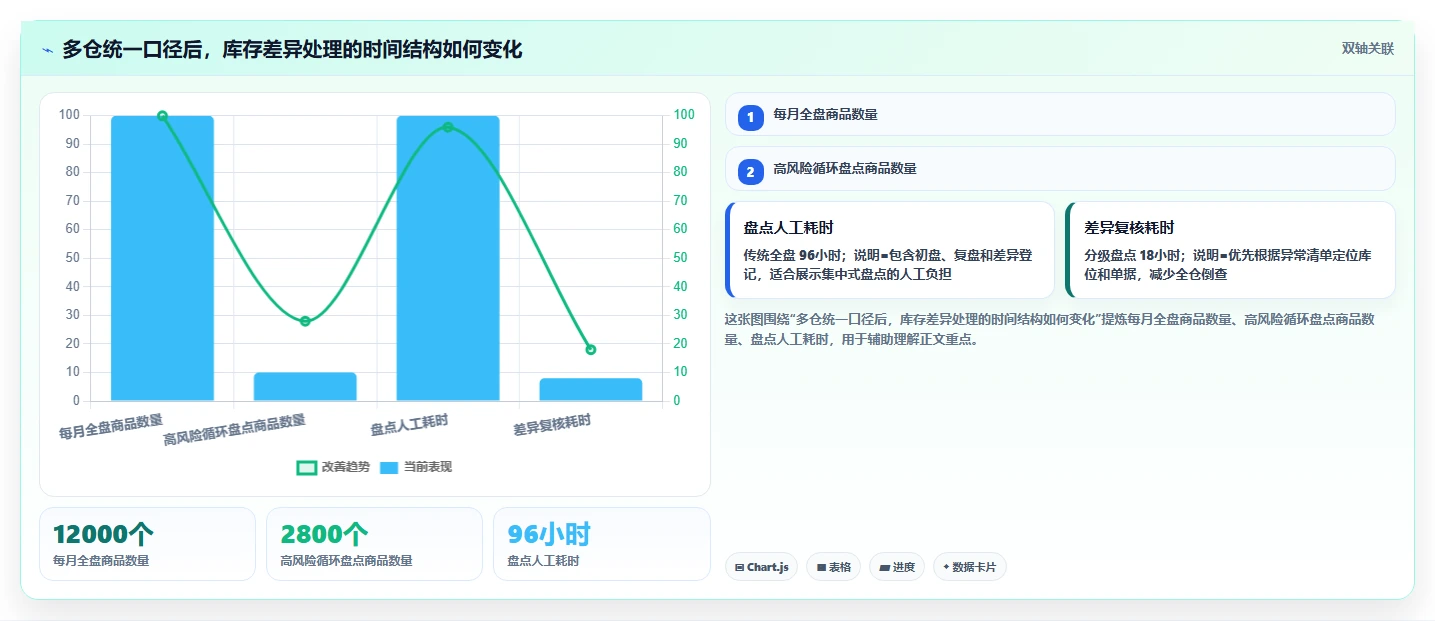This screenshot has height=621, width=1435.
Task: Click the trend line point at value 18
Action: 591,350
